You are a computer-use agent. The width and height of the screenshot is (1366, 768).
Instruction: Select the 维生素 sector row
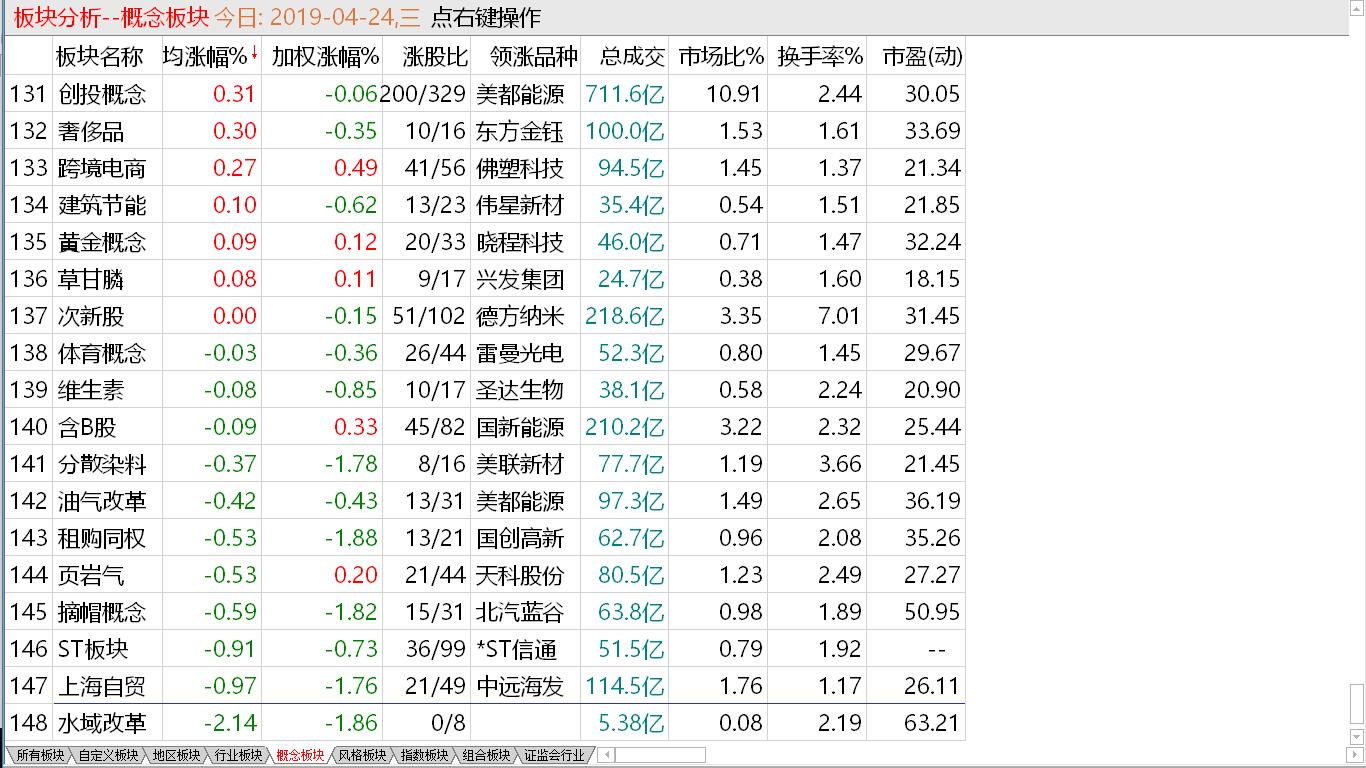coord(486,390)
